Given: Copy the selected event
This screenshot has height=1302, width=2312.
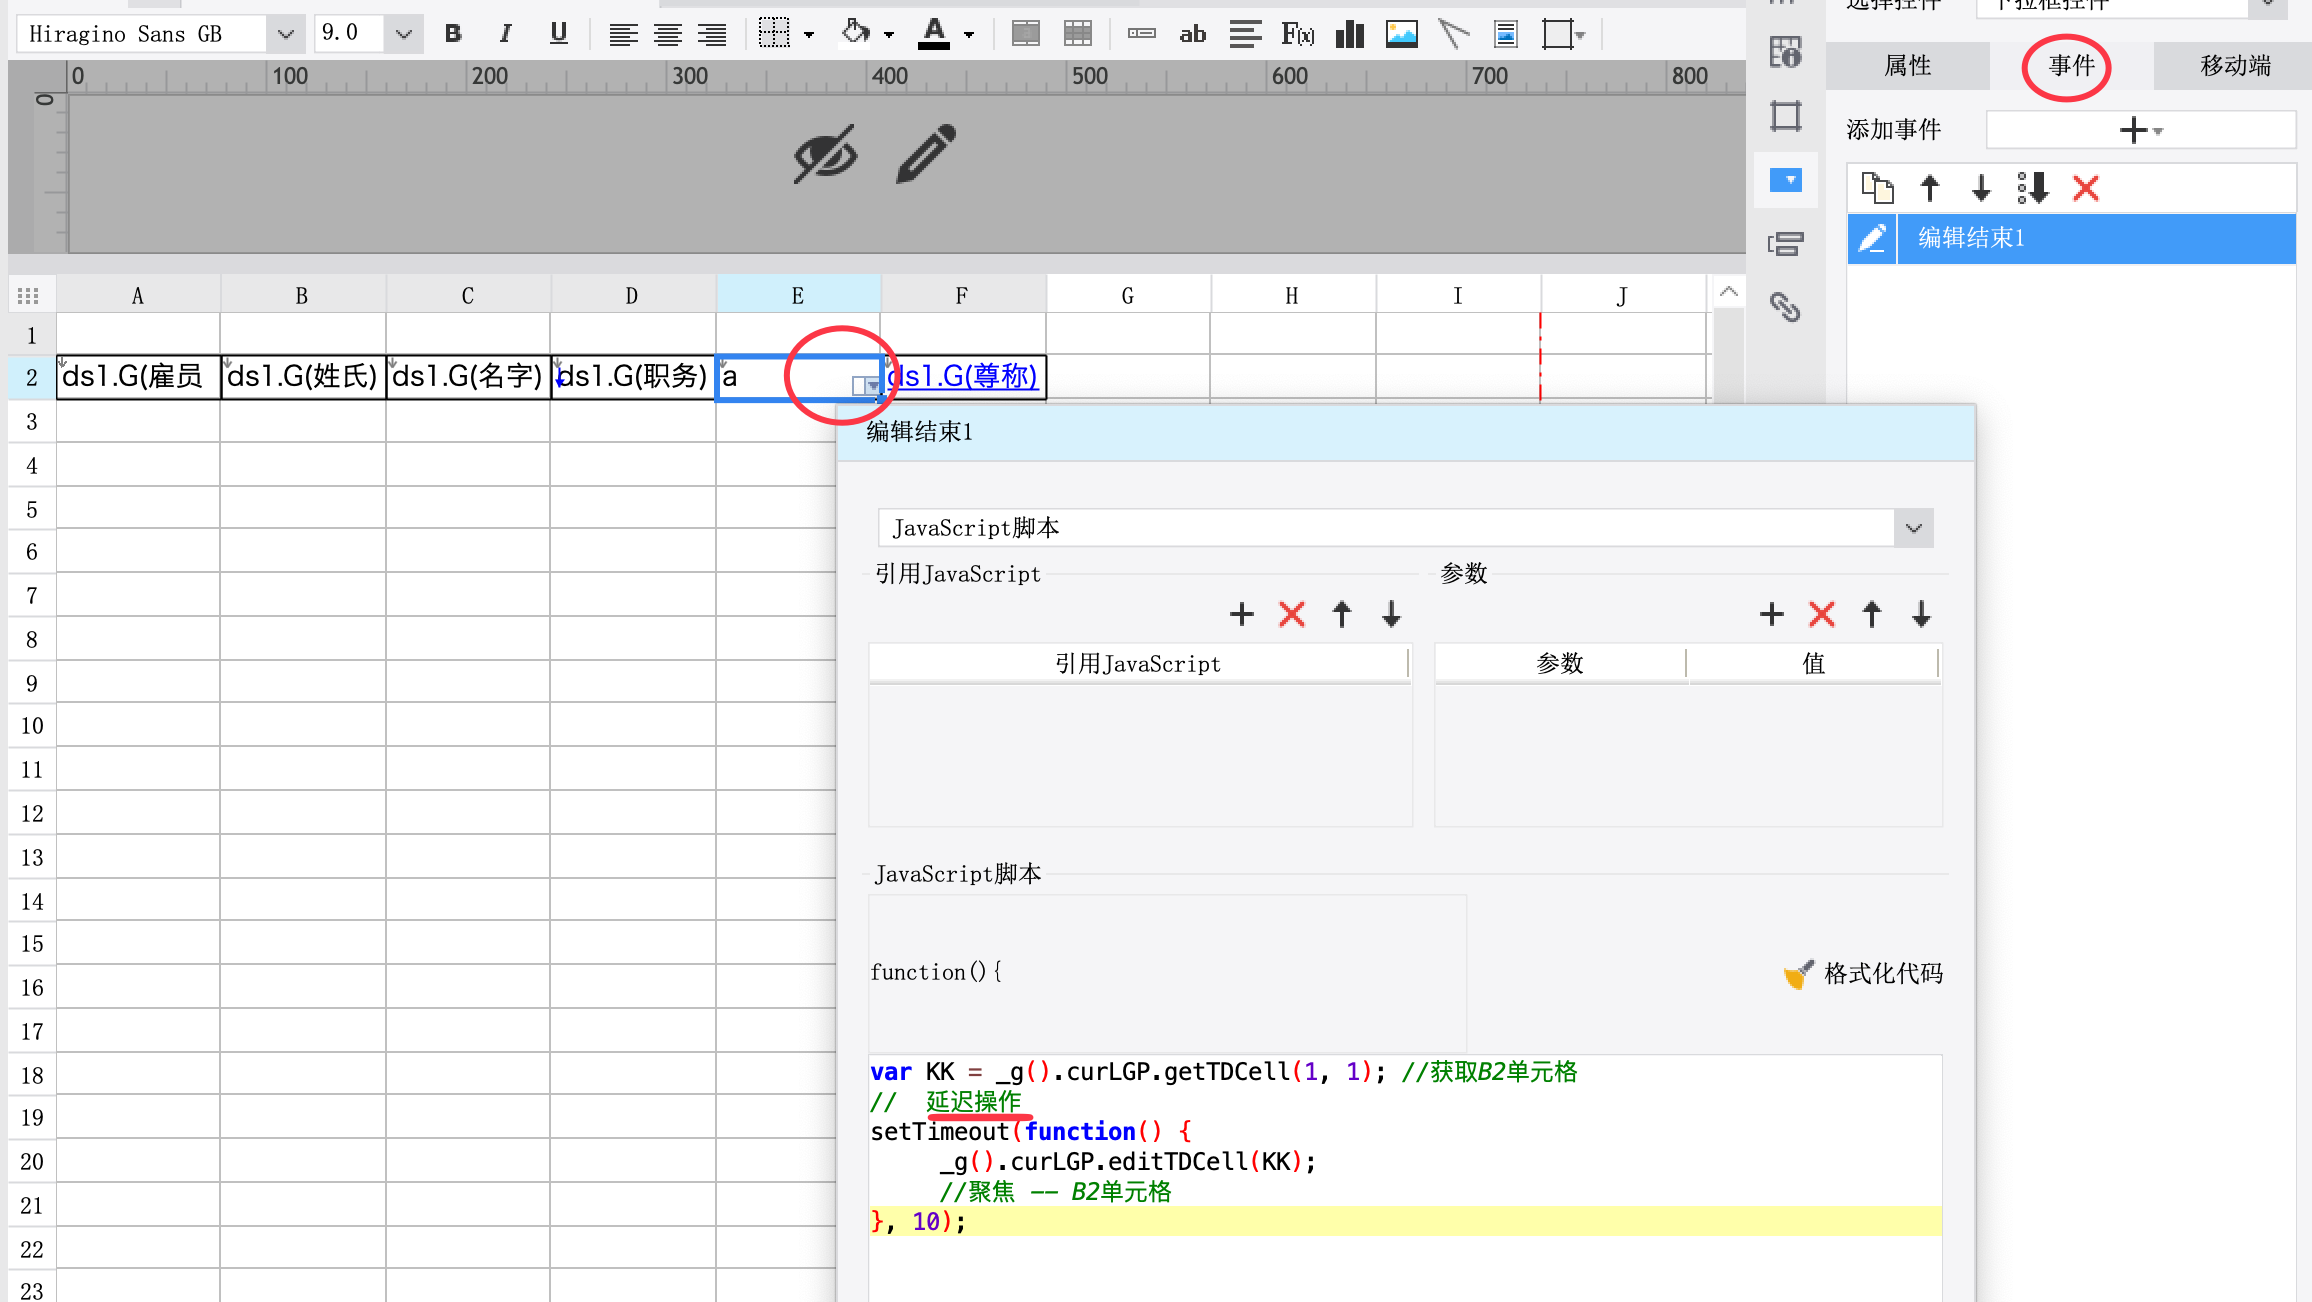Looking at the screenshot, I should click(x=1877, y=188).
